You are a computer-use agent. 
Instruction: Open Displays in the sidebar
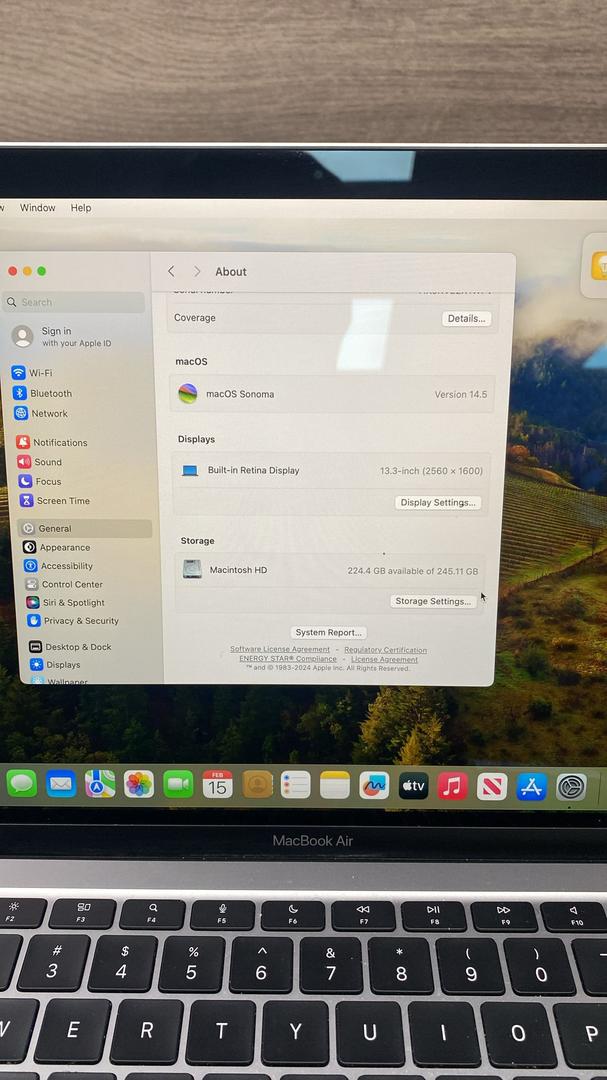55,665
